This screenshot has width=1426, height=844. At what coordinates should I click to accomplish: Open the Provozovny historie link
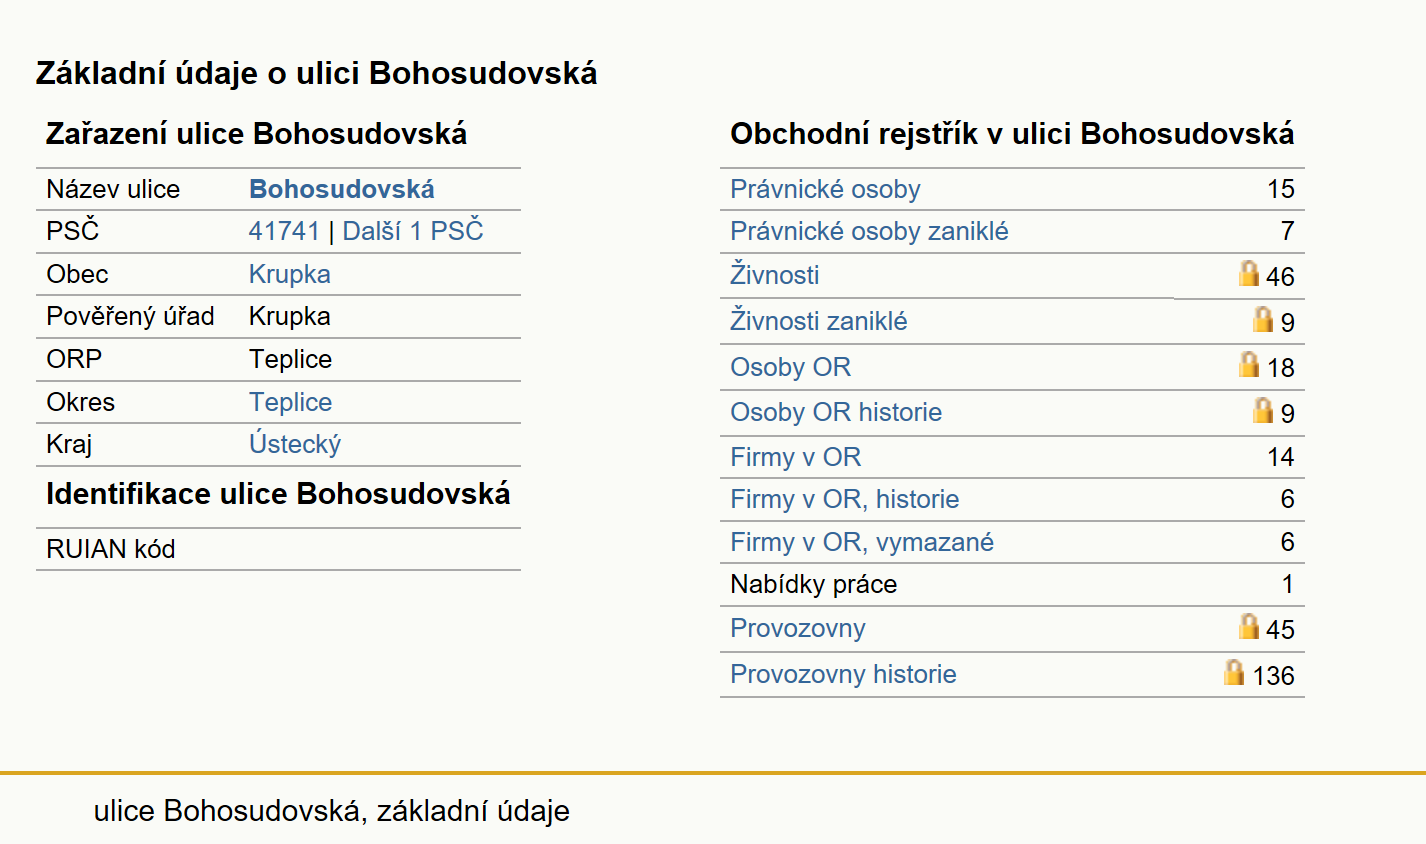(843, 674)
